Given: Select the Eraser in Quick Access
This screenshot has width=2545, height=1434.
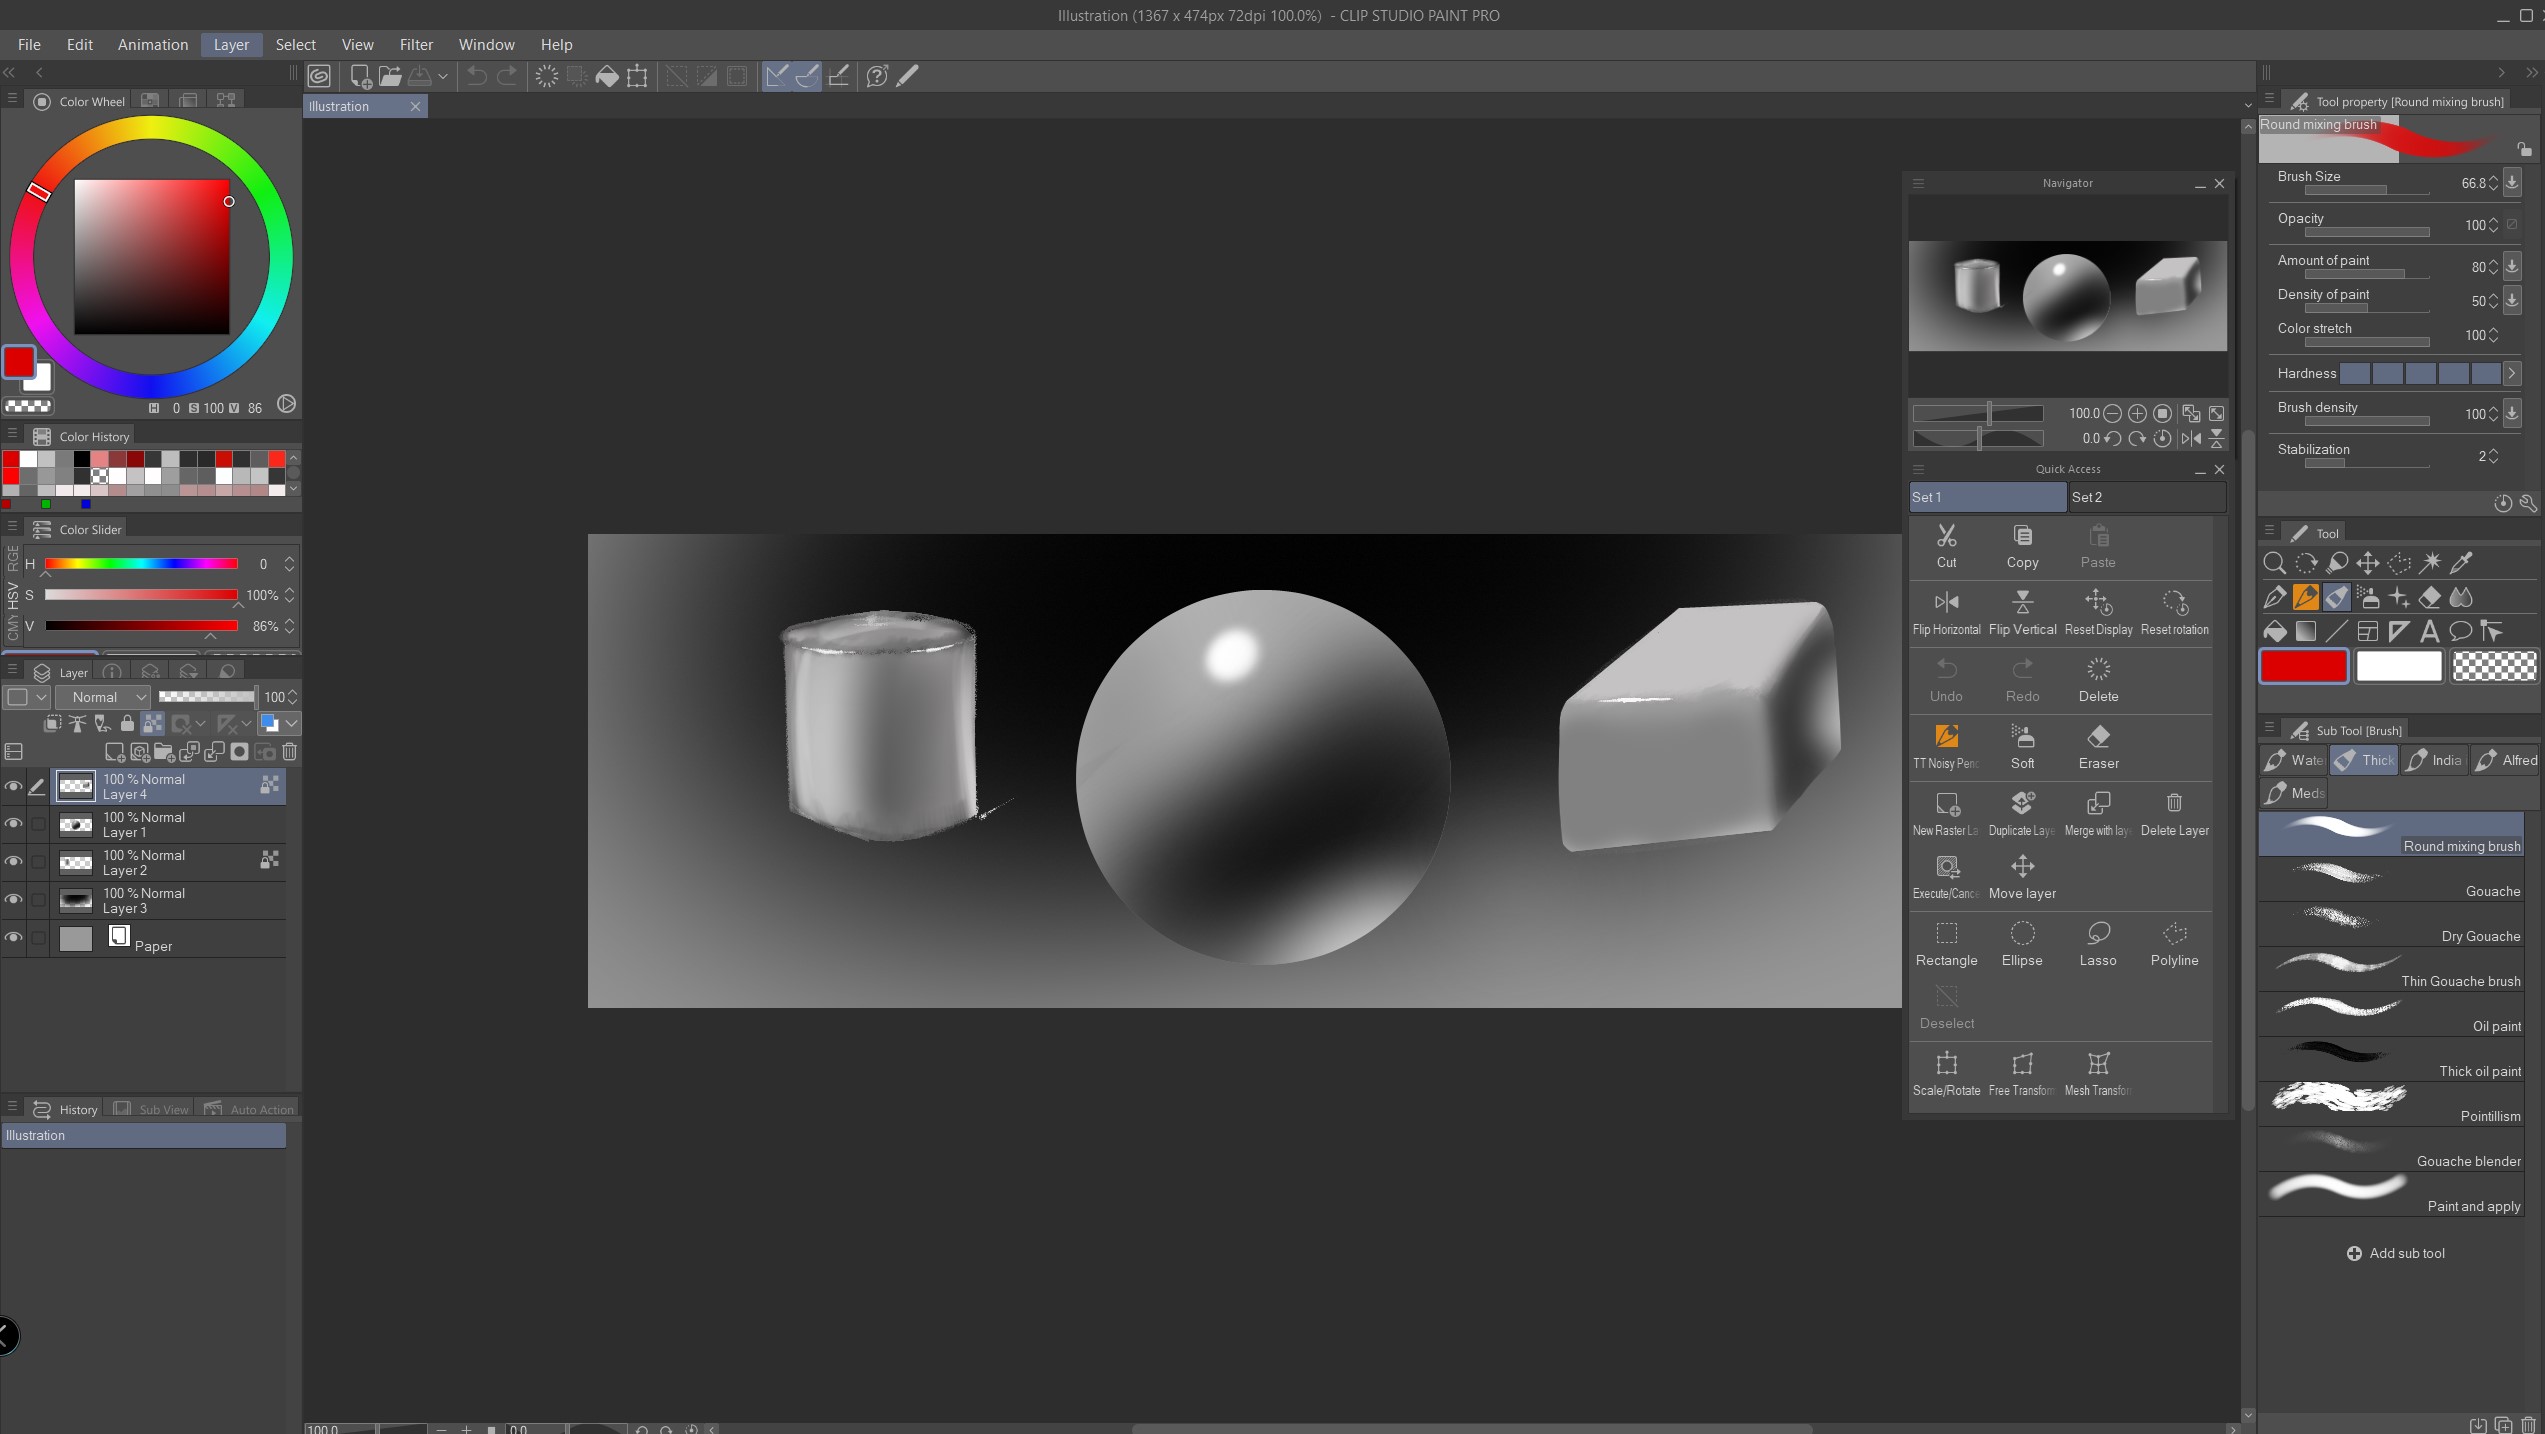Looking at the screenshot, I should pos(2098,746).
